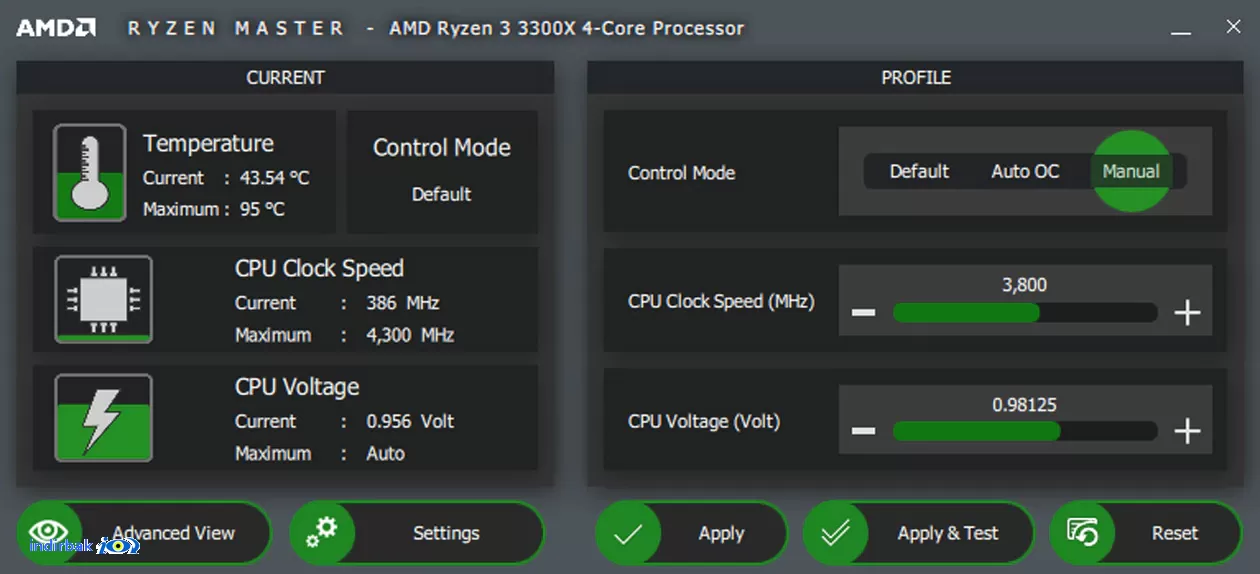The width and height of the screenshot is (1260, 574).
Task: Click Apply & Test button
Action: [x=919, y=533]
